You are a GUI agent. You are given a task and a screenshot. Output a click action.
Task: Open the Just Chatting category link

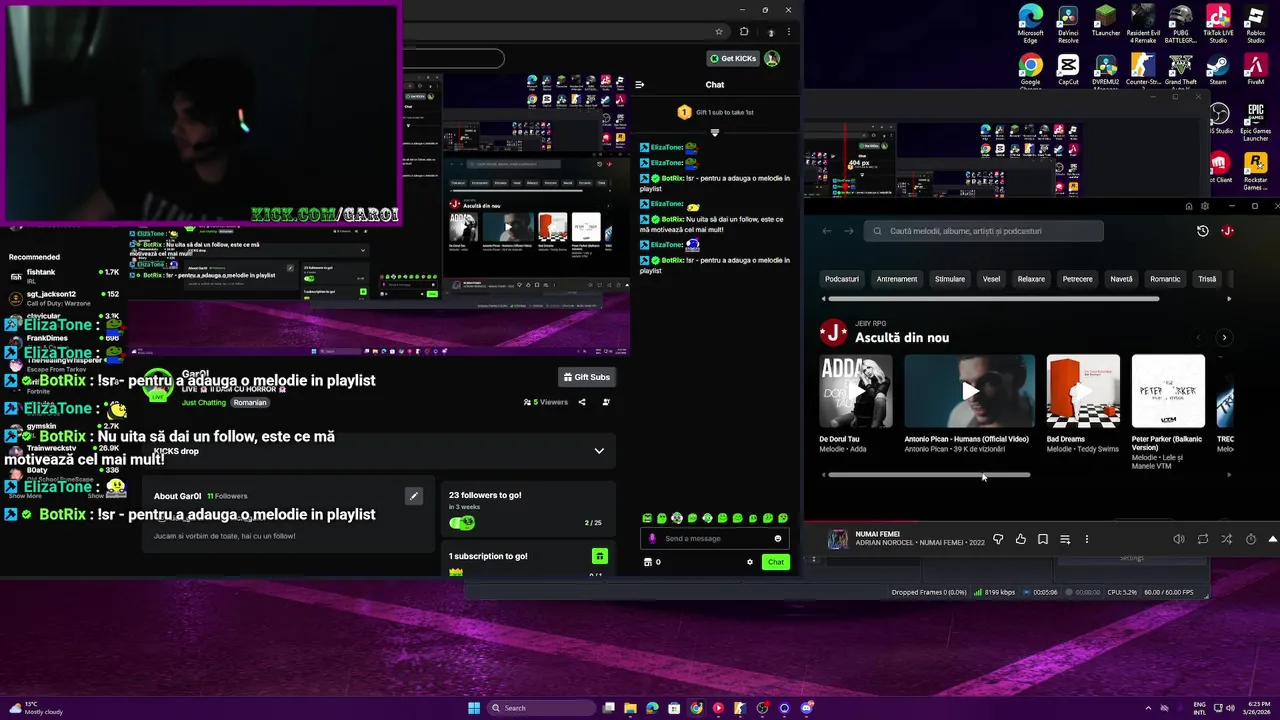[x=204, y=402]
